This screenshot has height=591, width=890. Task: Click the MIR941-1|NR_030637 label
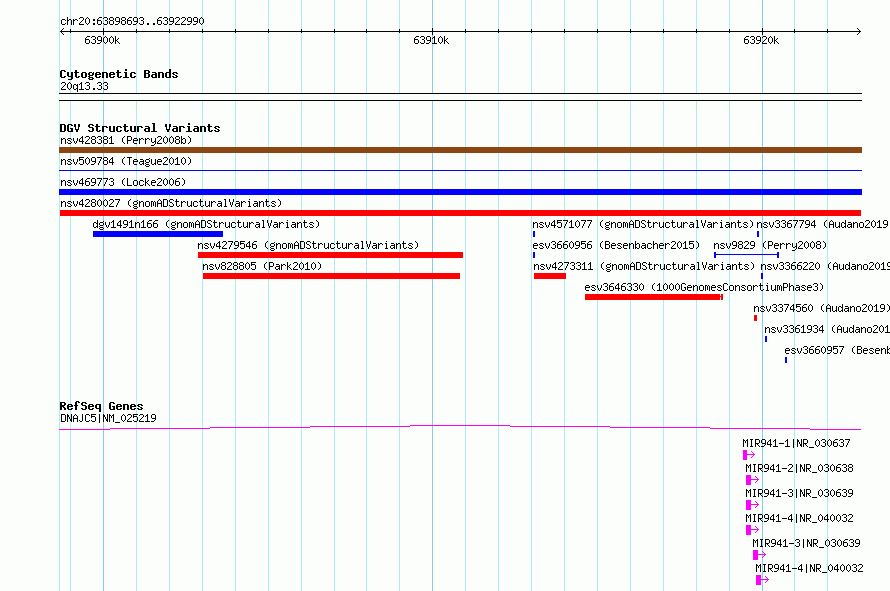[x=796, y=443]
